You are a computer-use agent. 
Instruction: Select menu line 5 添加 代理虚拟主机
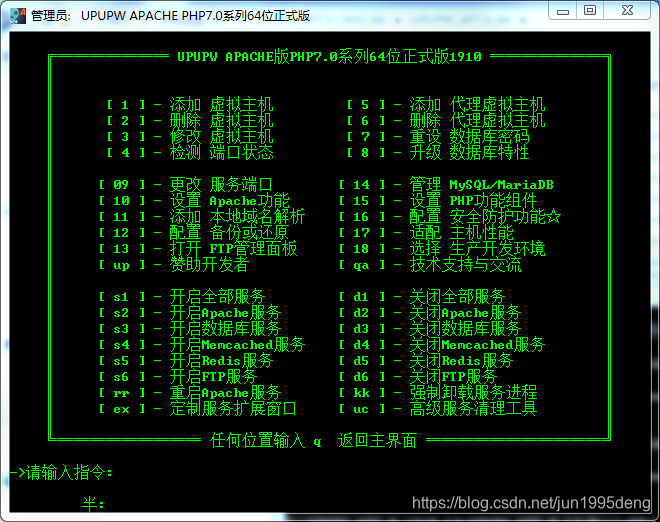point(446,104)
